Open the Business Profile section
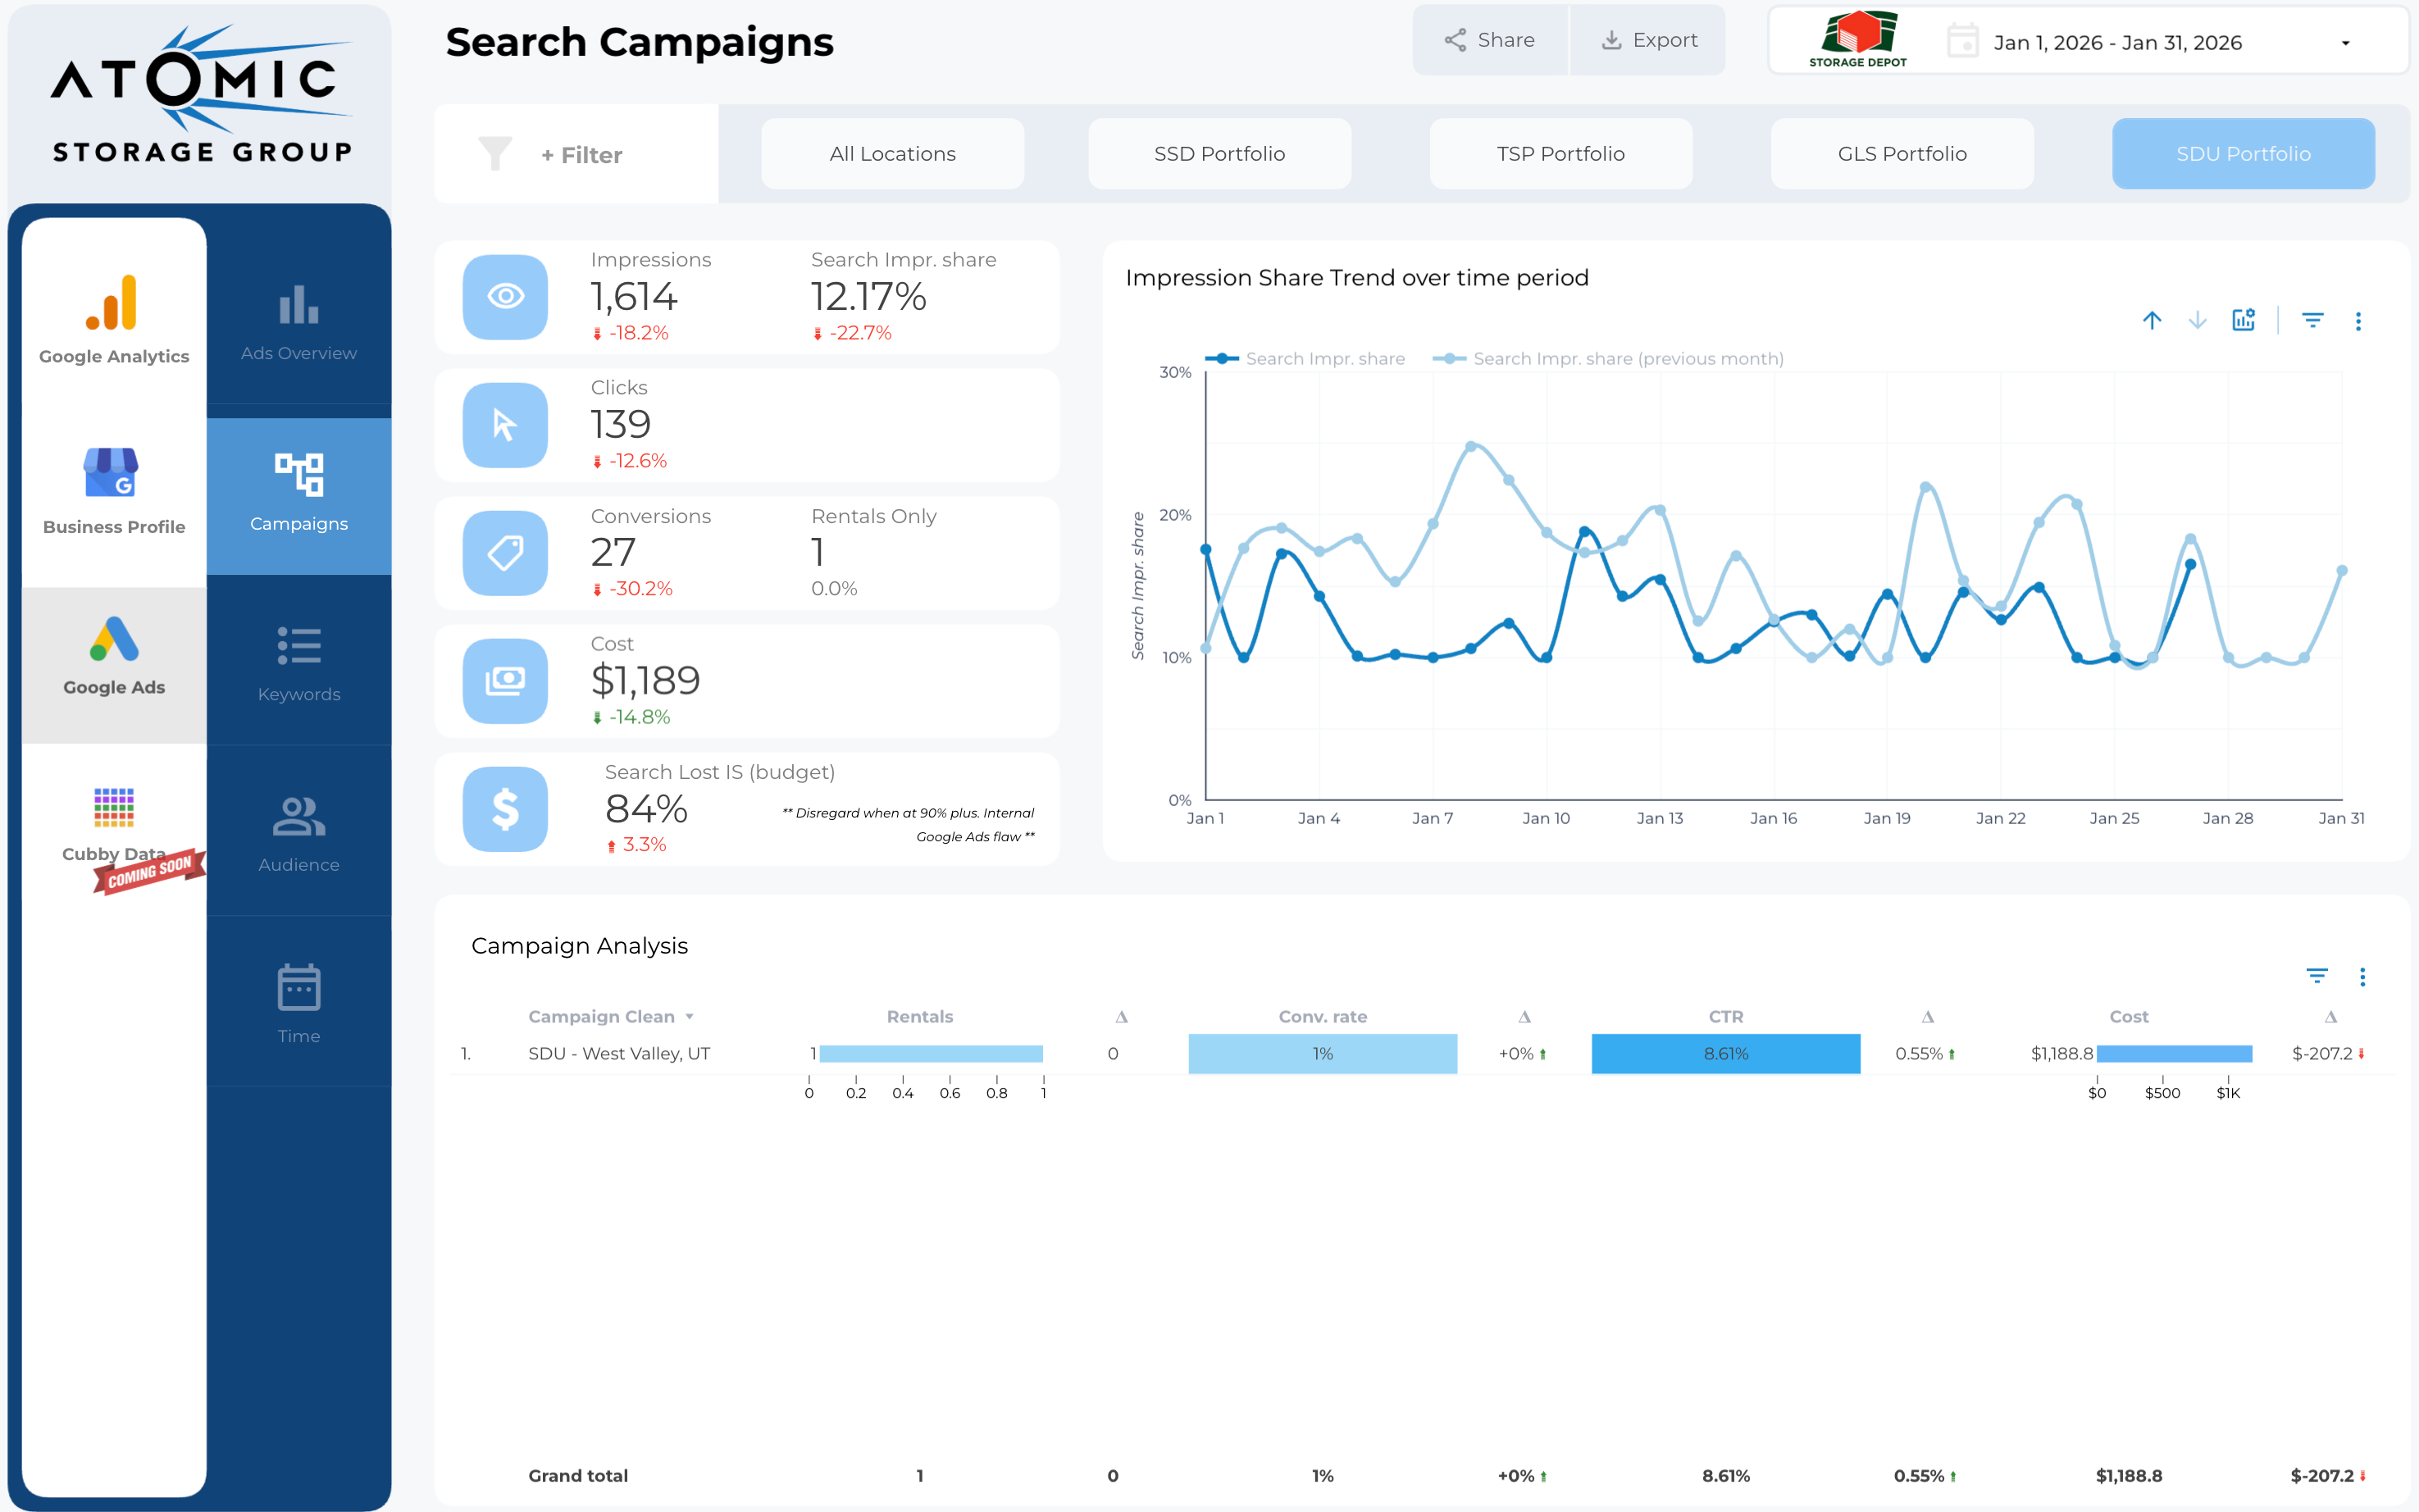The image size is (2419, 1512). [114, 490]
